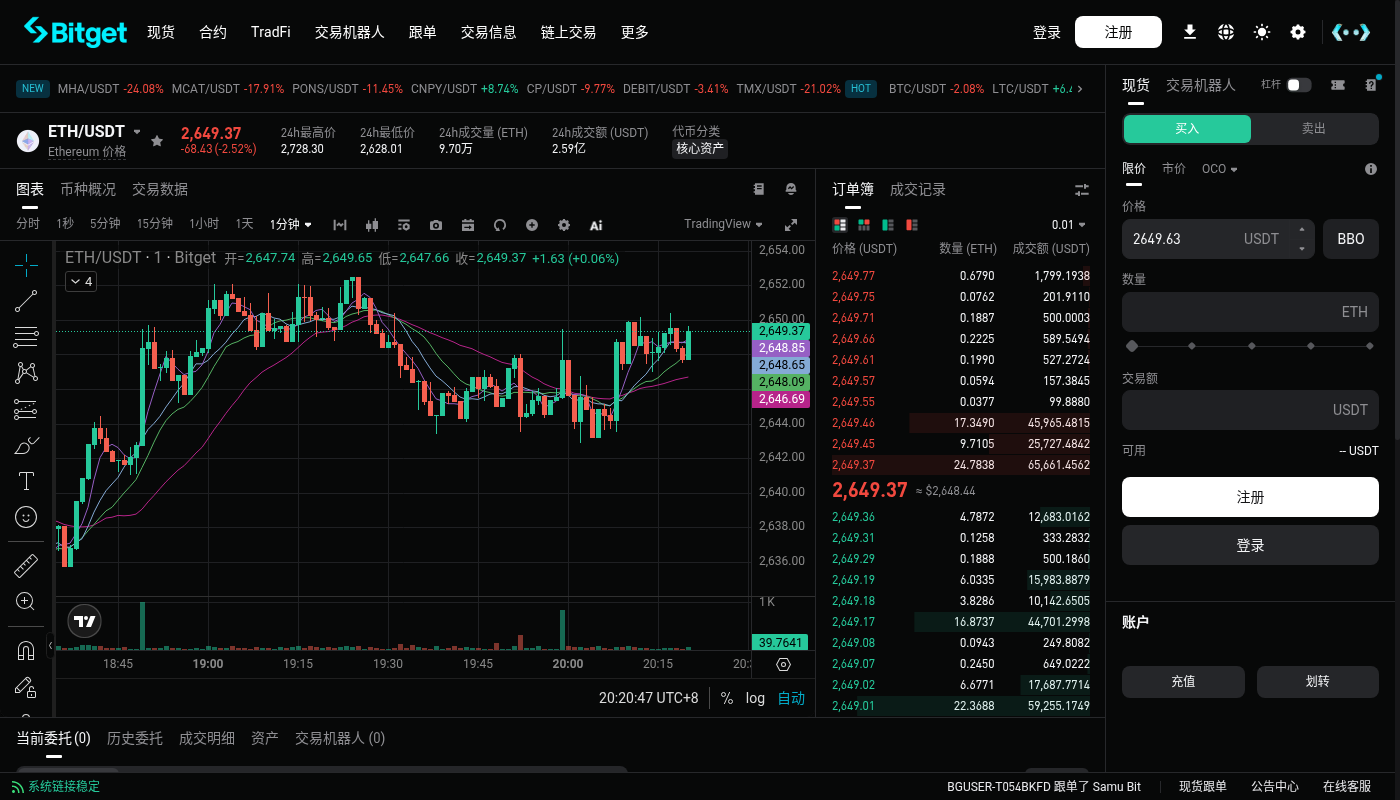Viewport: 1400px width, 800px height.
Task: Expand chart to fullscreen
Action: coord(791,225)
